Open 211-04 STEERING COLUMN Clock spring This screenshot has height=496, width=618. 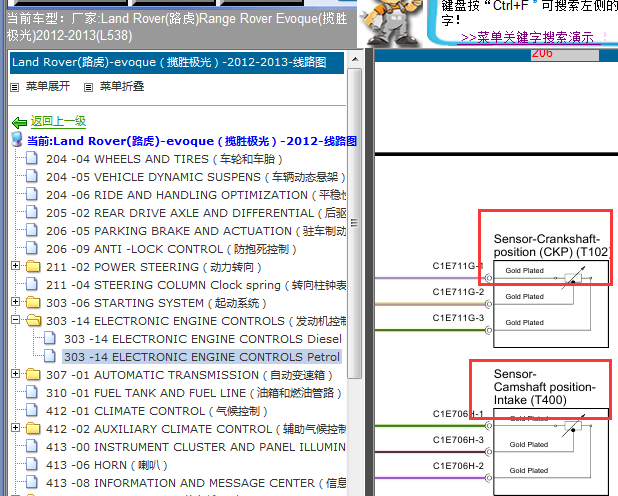click(x=196, y=285)
